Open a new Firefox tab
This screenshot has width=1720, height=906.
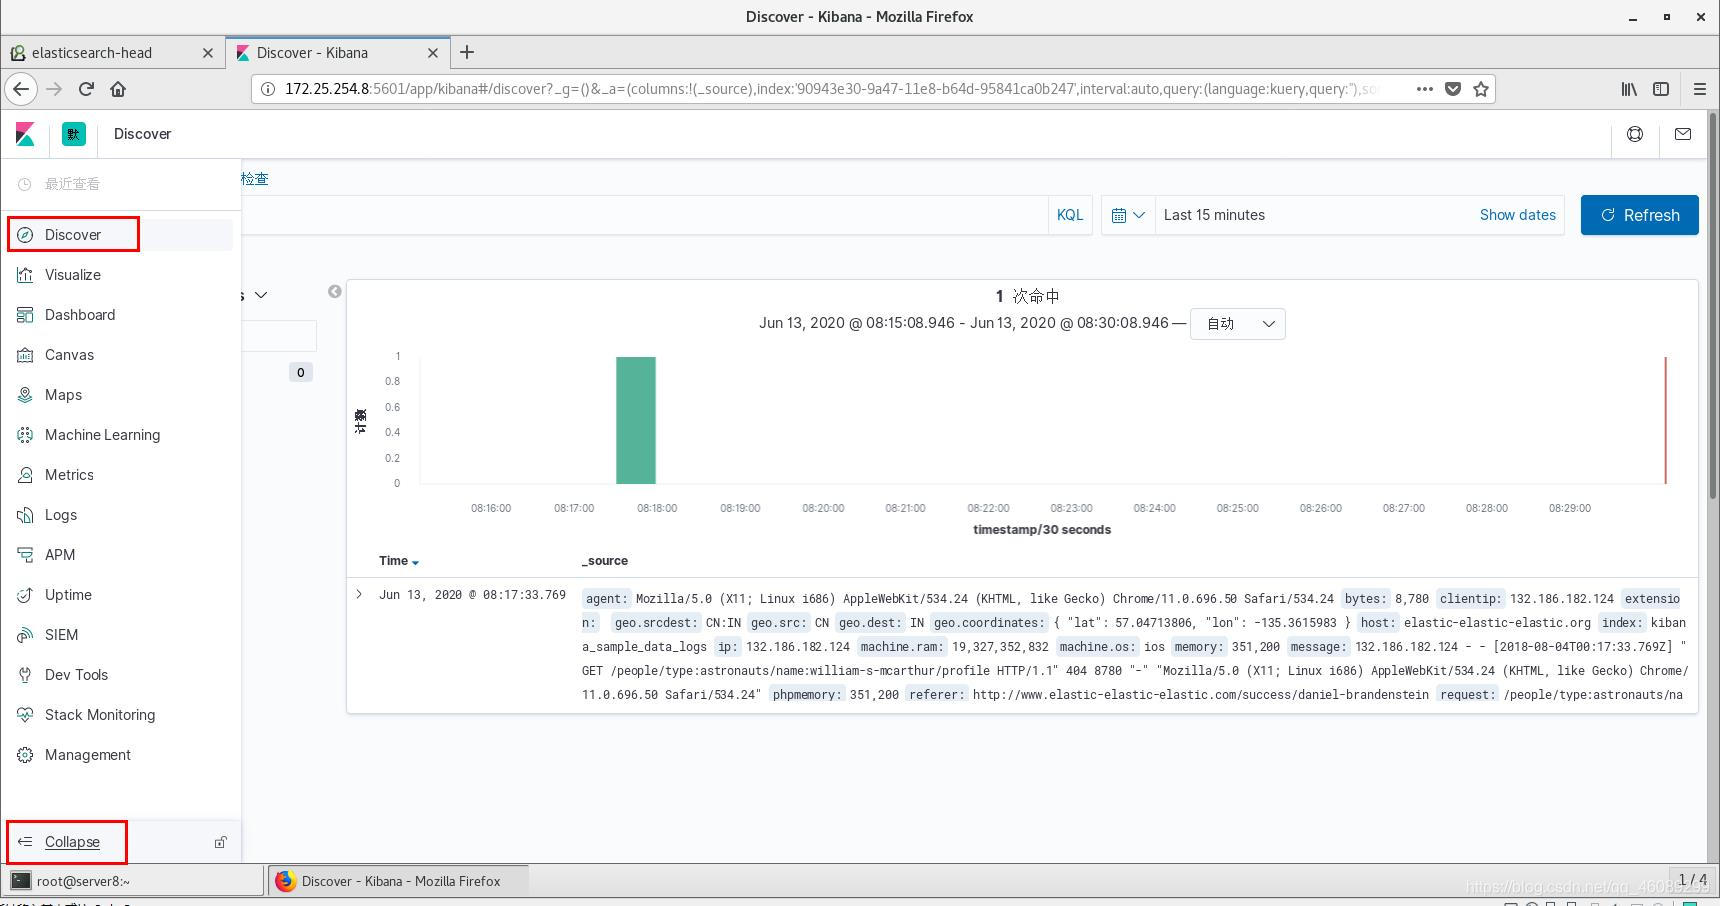(467, 53)
